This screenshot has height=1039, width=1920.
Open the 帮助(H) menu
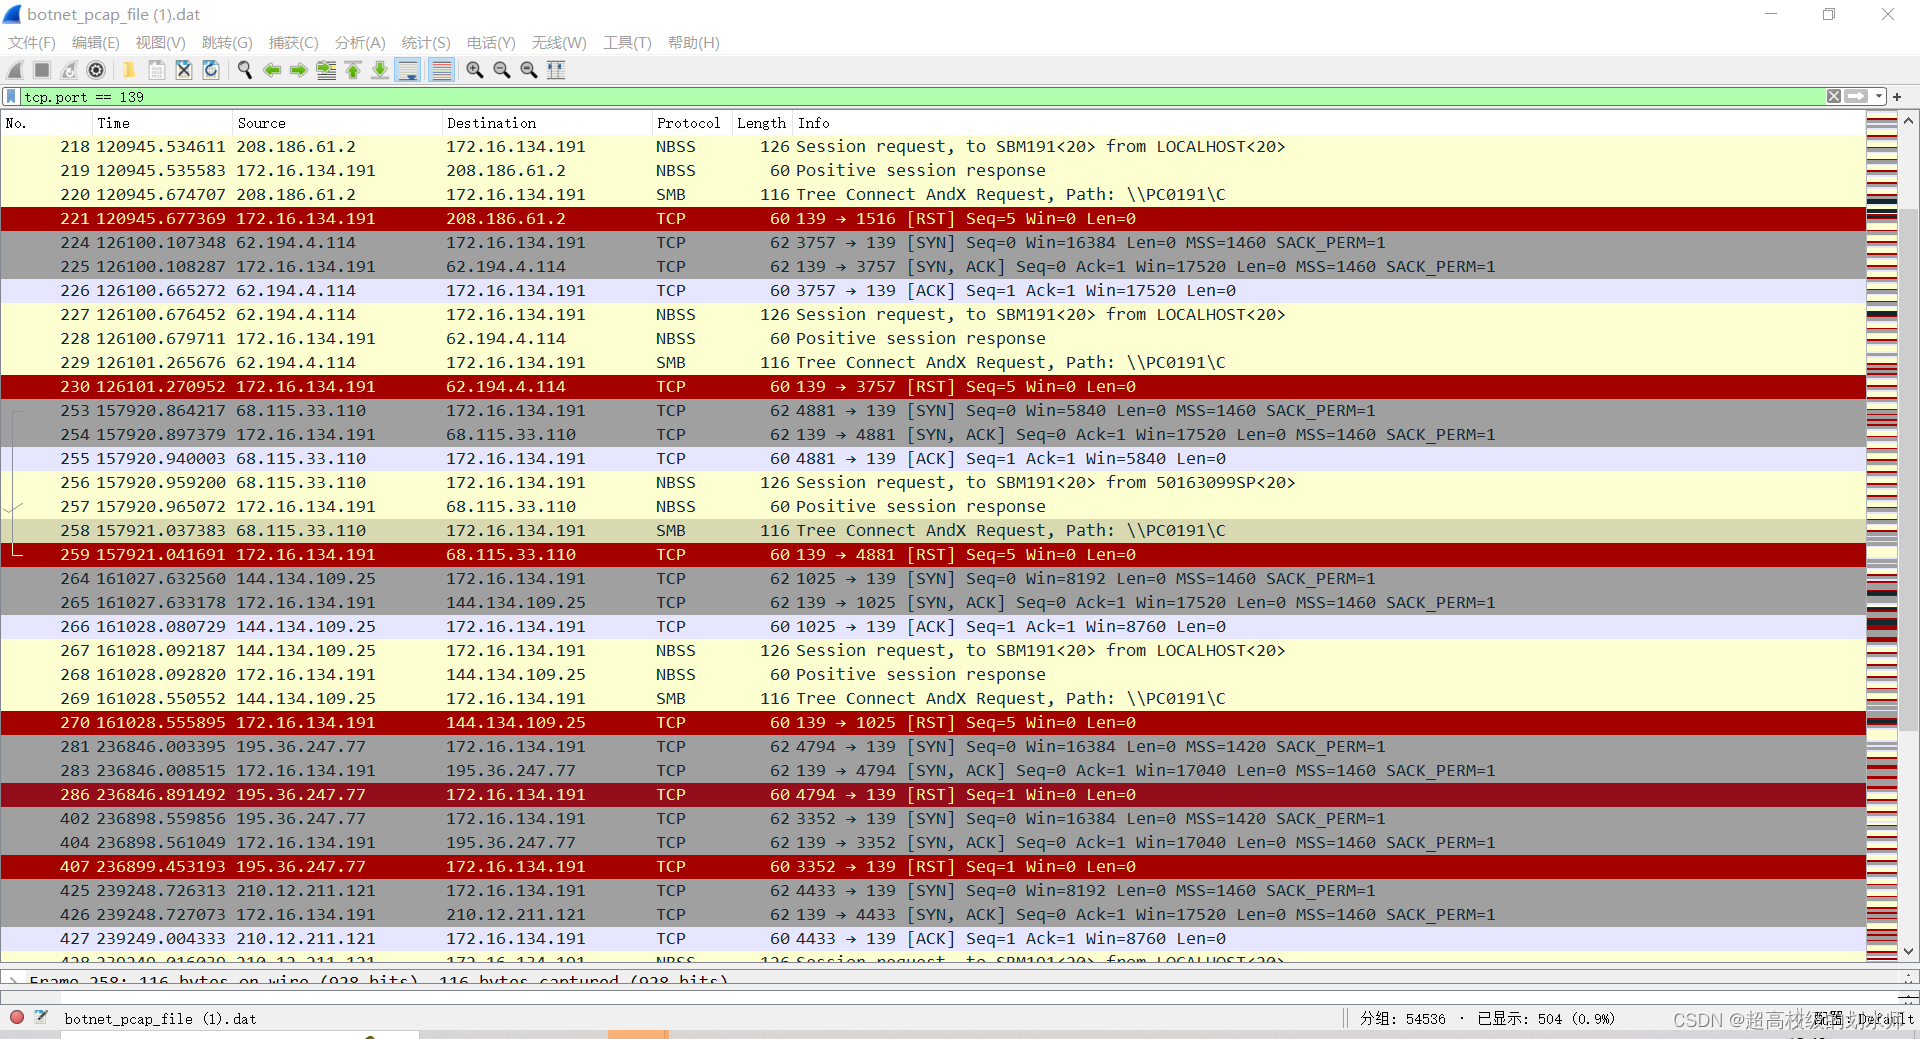pyautogui.click(x=694, y=43)
